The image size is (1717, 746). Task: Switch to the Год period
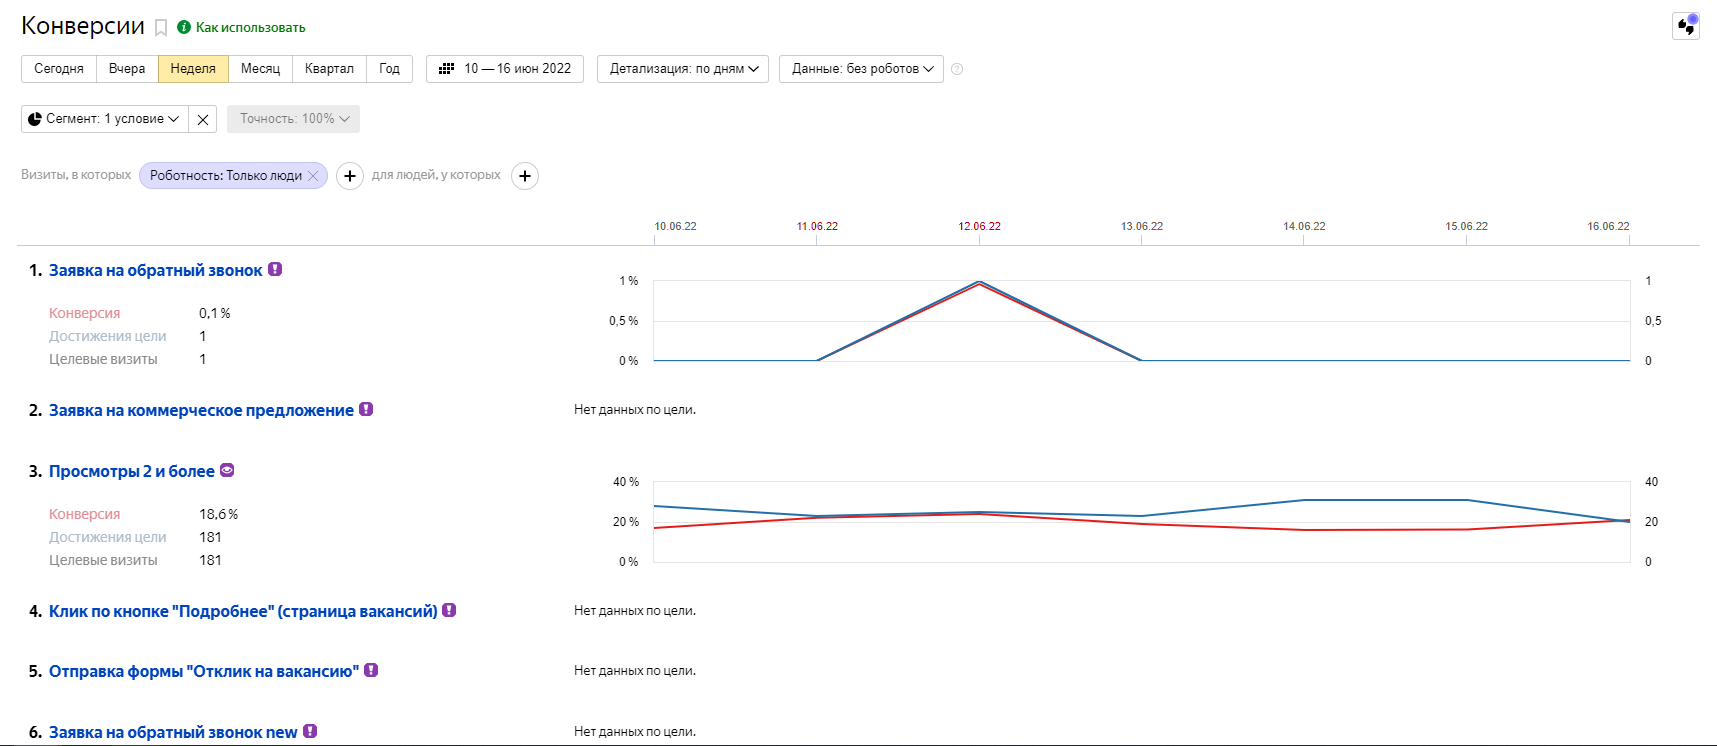pyautogui.click(x=389, y=69)
